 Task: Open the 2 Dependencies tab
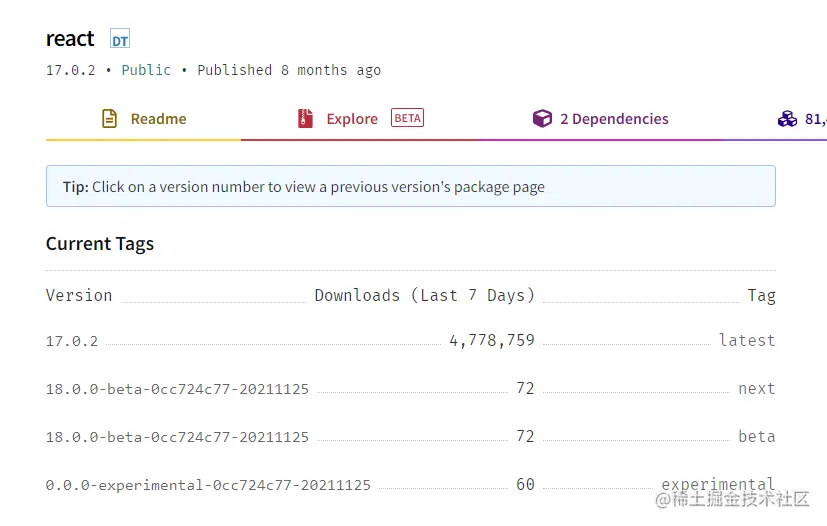point(600,119)
